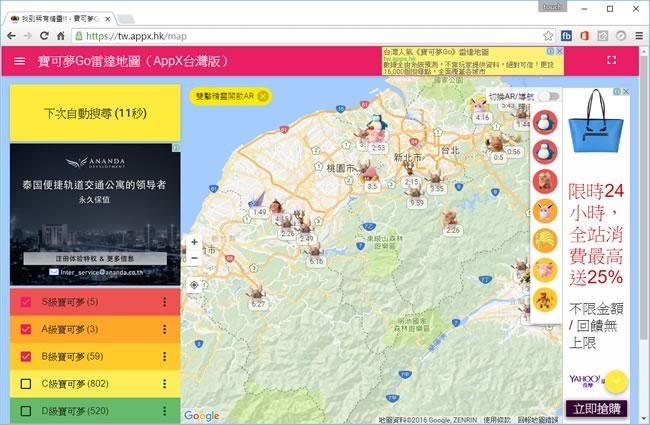Image resolution: width=650 pixels, height=425 pixels.
Task: Close the handbag ad on the right
Action: click(626, 92)
